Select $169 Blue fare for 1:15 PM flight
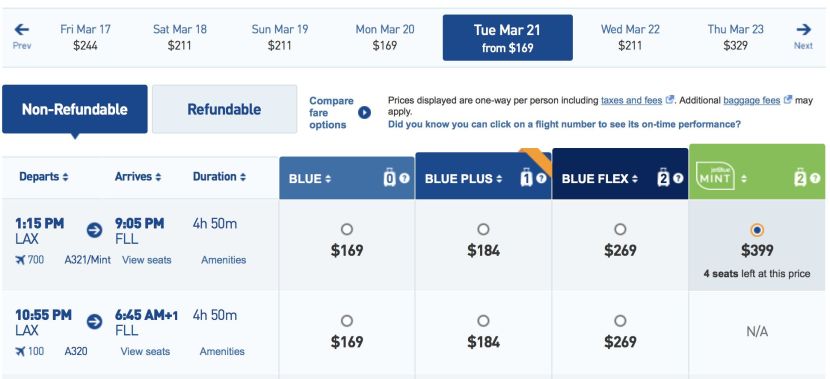The height and width of the screenshot is (379, 830). click(347, 229)
